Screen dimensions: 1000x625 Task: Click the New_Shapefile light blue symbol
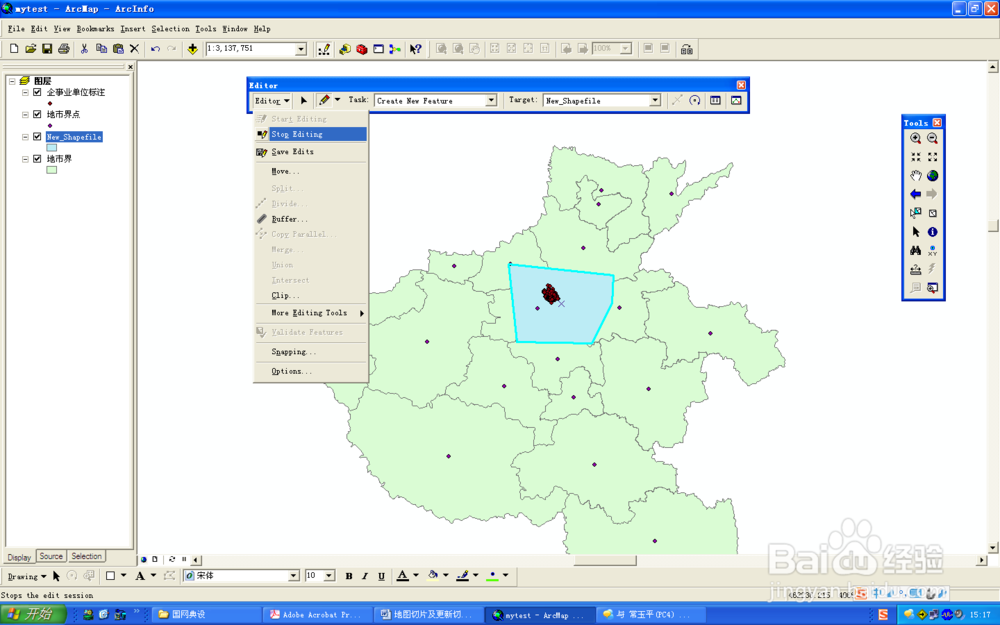tap(52, 148)
